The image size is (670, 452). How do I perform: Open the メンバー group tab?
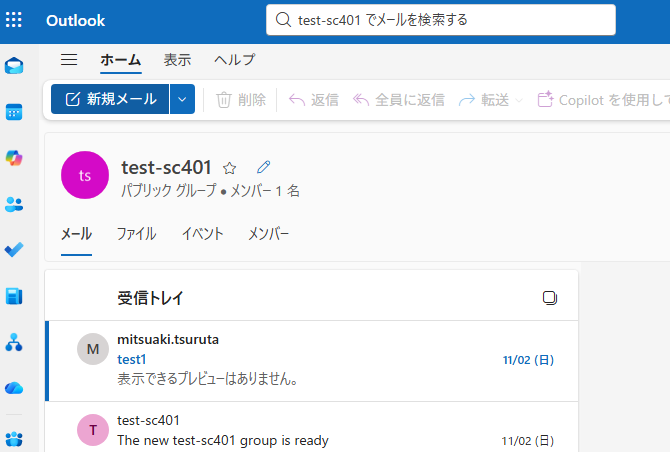pos(268,234)
